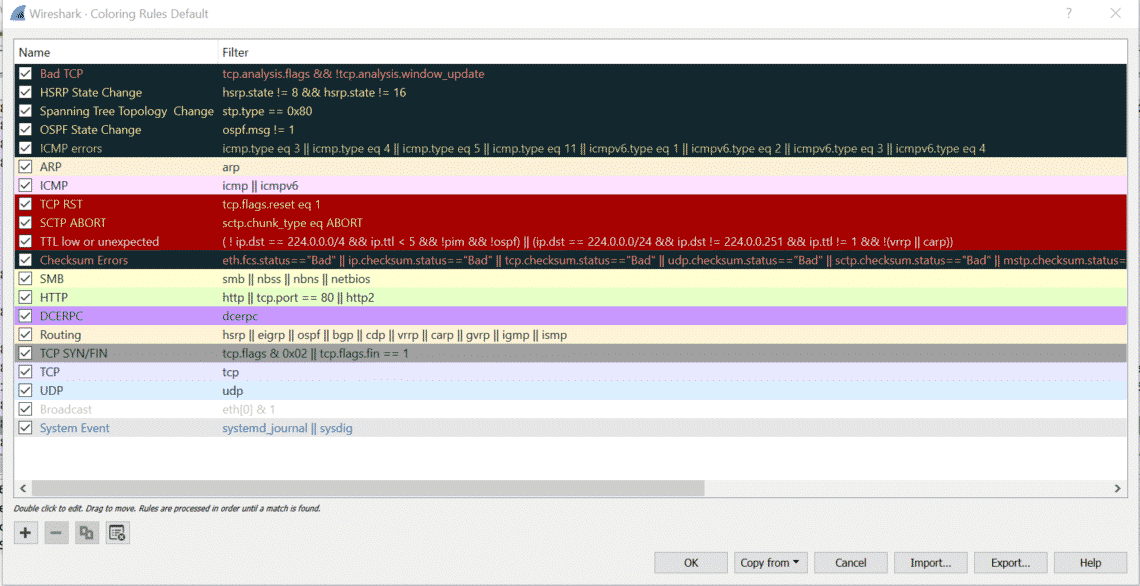This screenshot has width=1140, height=586.
Task: Select filter 'eth[0] & 1'
Action: coord(249,409)
